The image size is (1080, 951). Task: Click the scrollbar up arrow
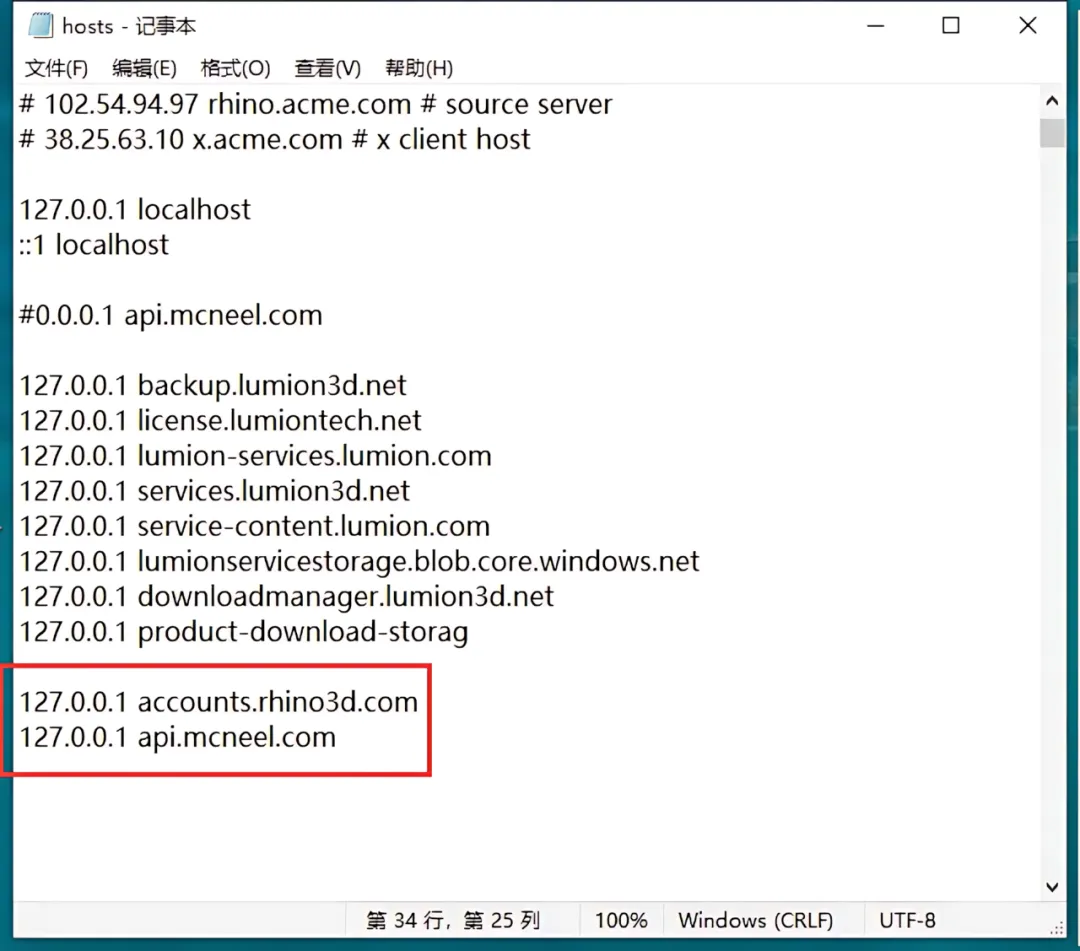pyautogui.click(x=1052, y=101)
